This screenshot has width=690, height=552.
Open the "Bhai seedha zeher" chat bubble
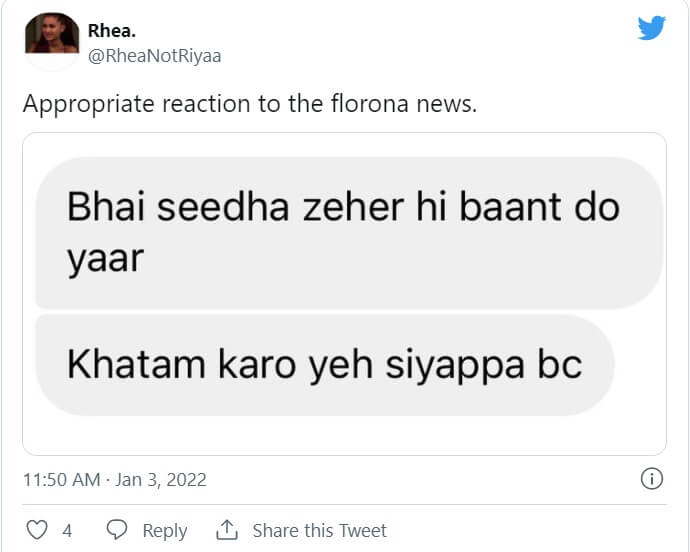pyautogui.click(x=340, y=209)
